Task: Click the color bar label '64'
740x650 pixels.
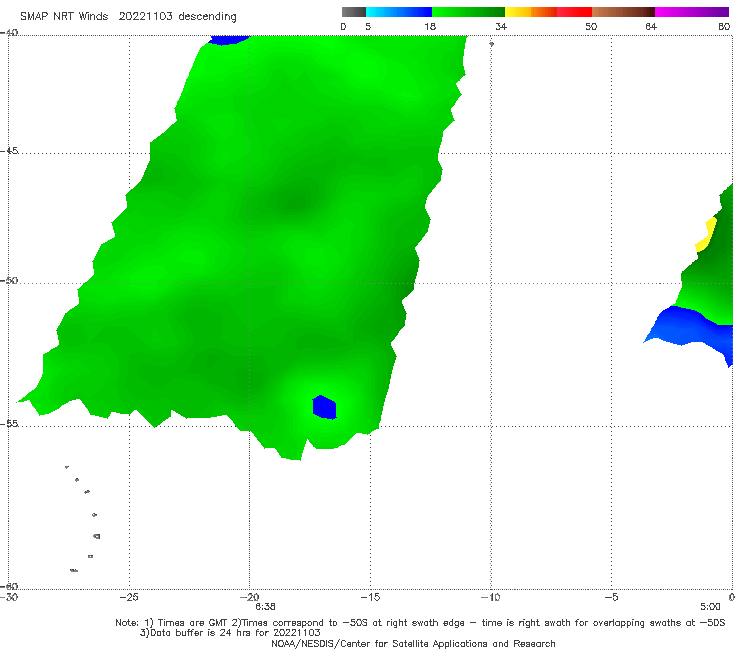Action: pyautogui.click(x=651, y=26)
